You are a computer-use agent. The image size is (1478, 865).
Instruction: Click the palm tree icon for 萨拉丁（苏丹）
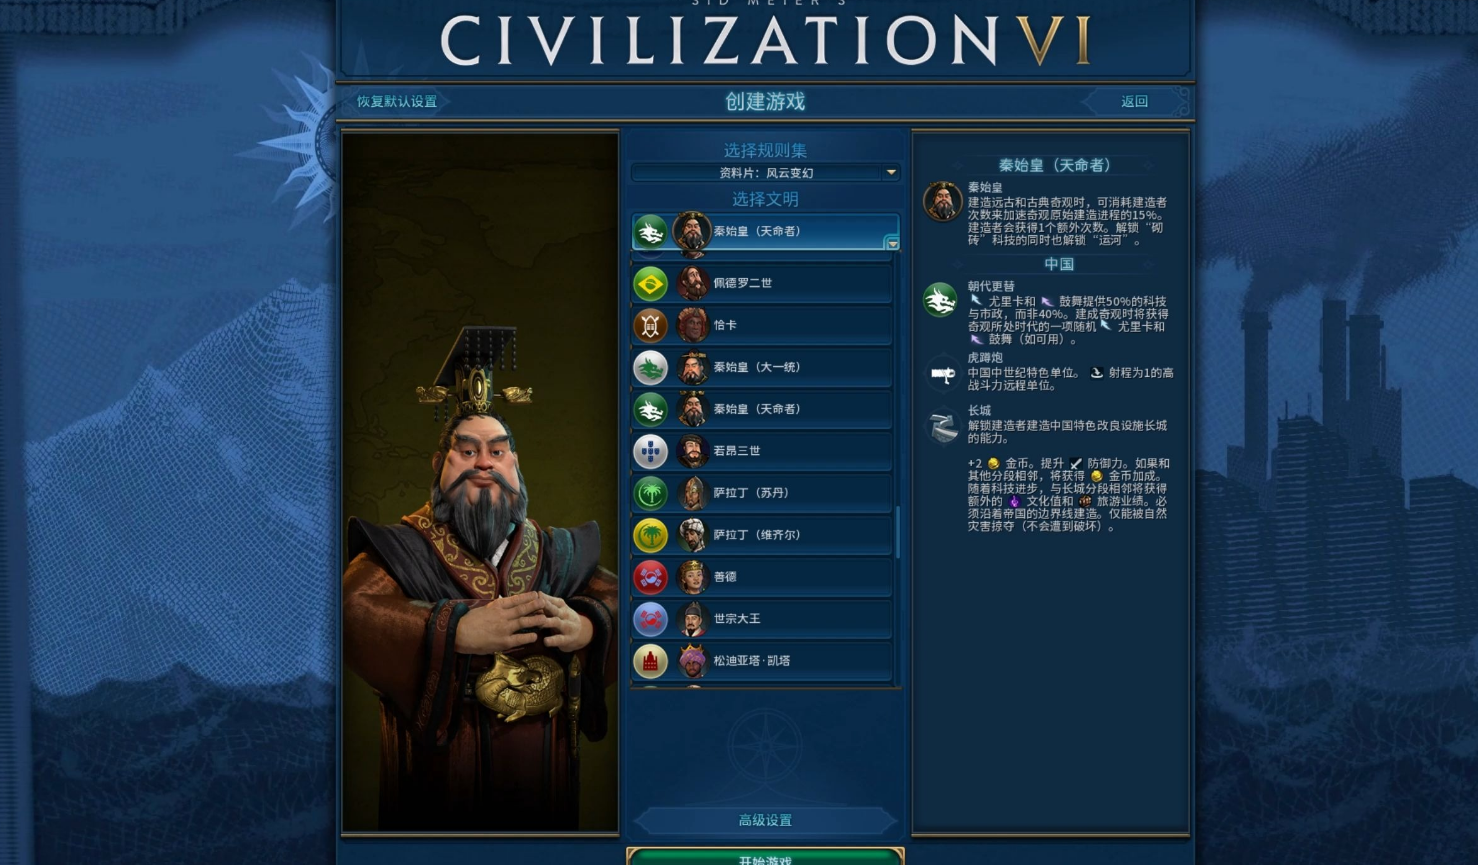650,493
